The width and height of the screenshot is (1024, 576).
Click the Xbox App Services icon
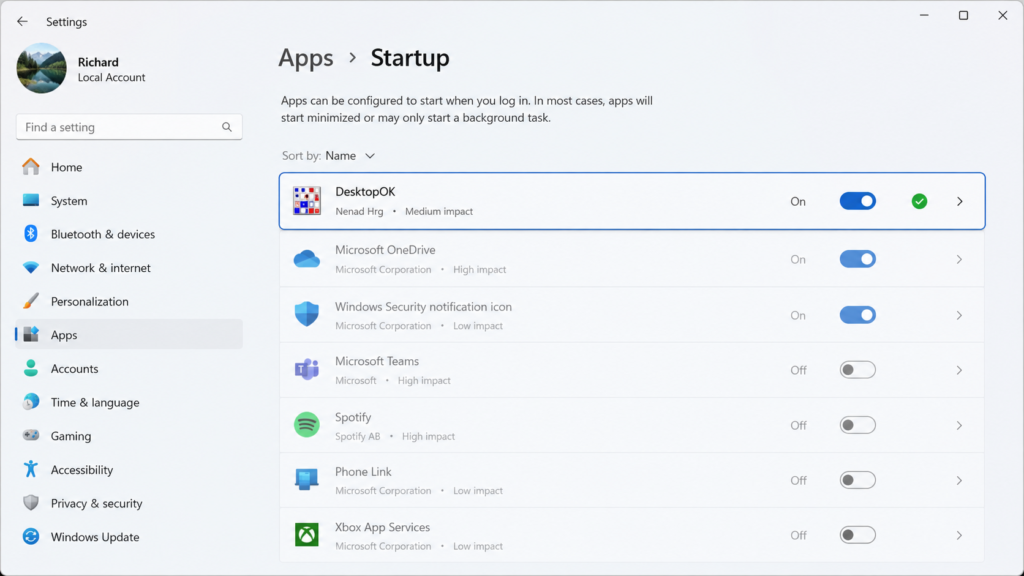coord(307,535)
